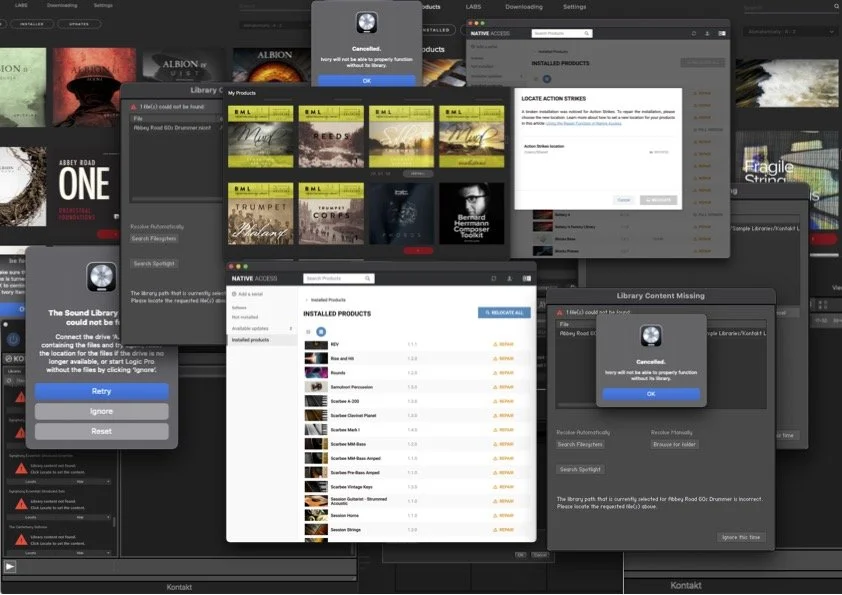Open Repair Function article link in Locate dialog
This screenshot has width=842, height=595.
(584, 124)
